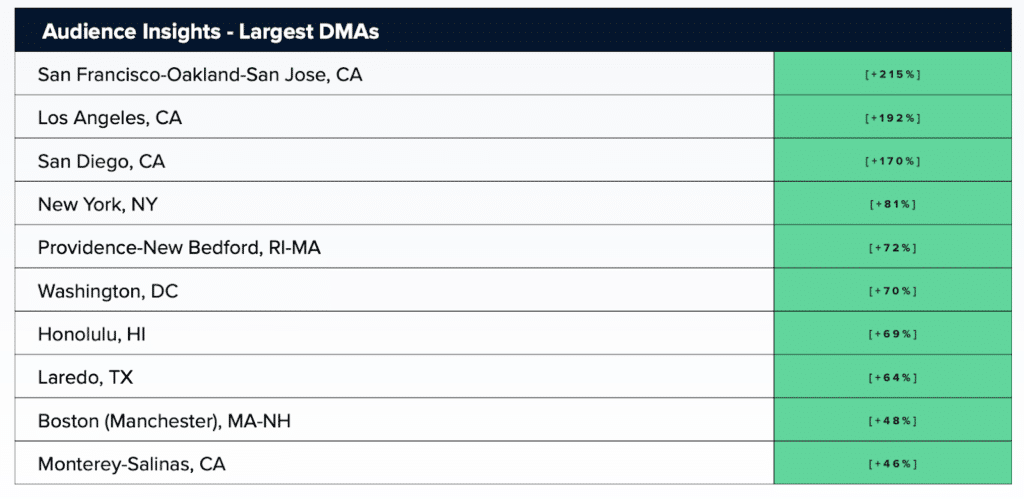Screen dimensions: 1024x499
Task: Click the San Diego, CA row label
Action: pos(101,161)
